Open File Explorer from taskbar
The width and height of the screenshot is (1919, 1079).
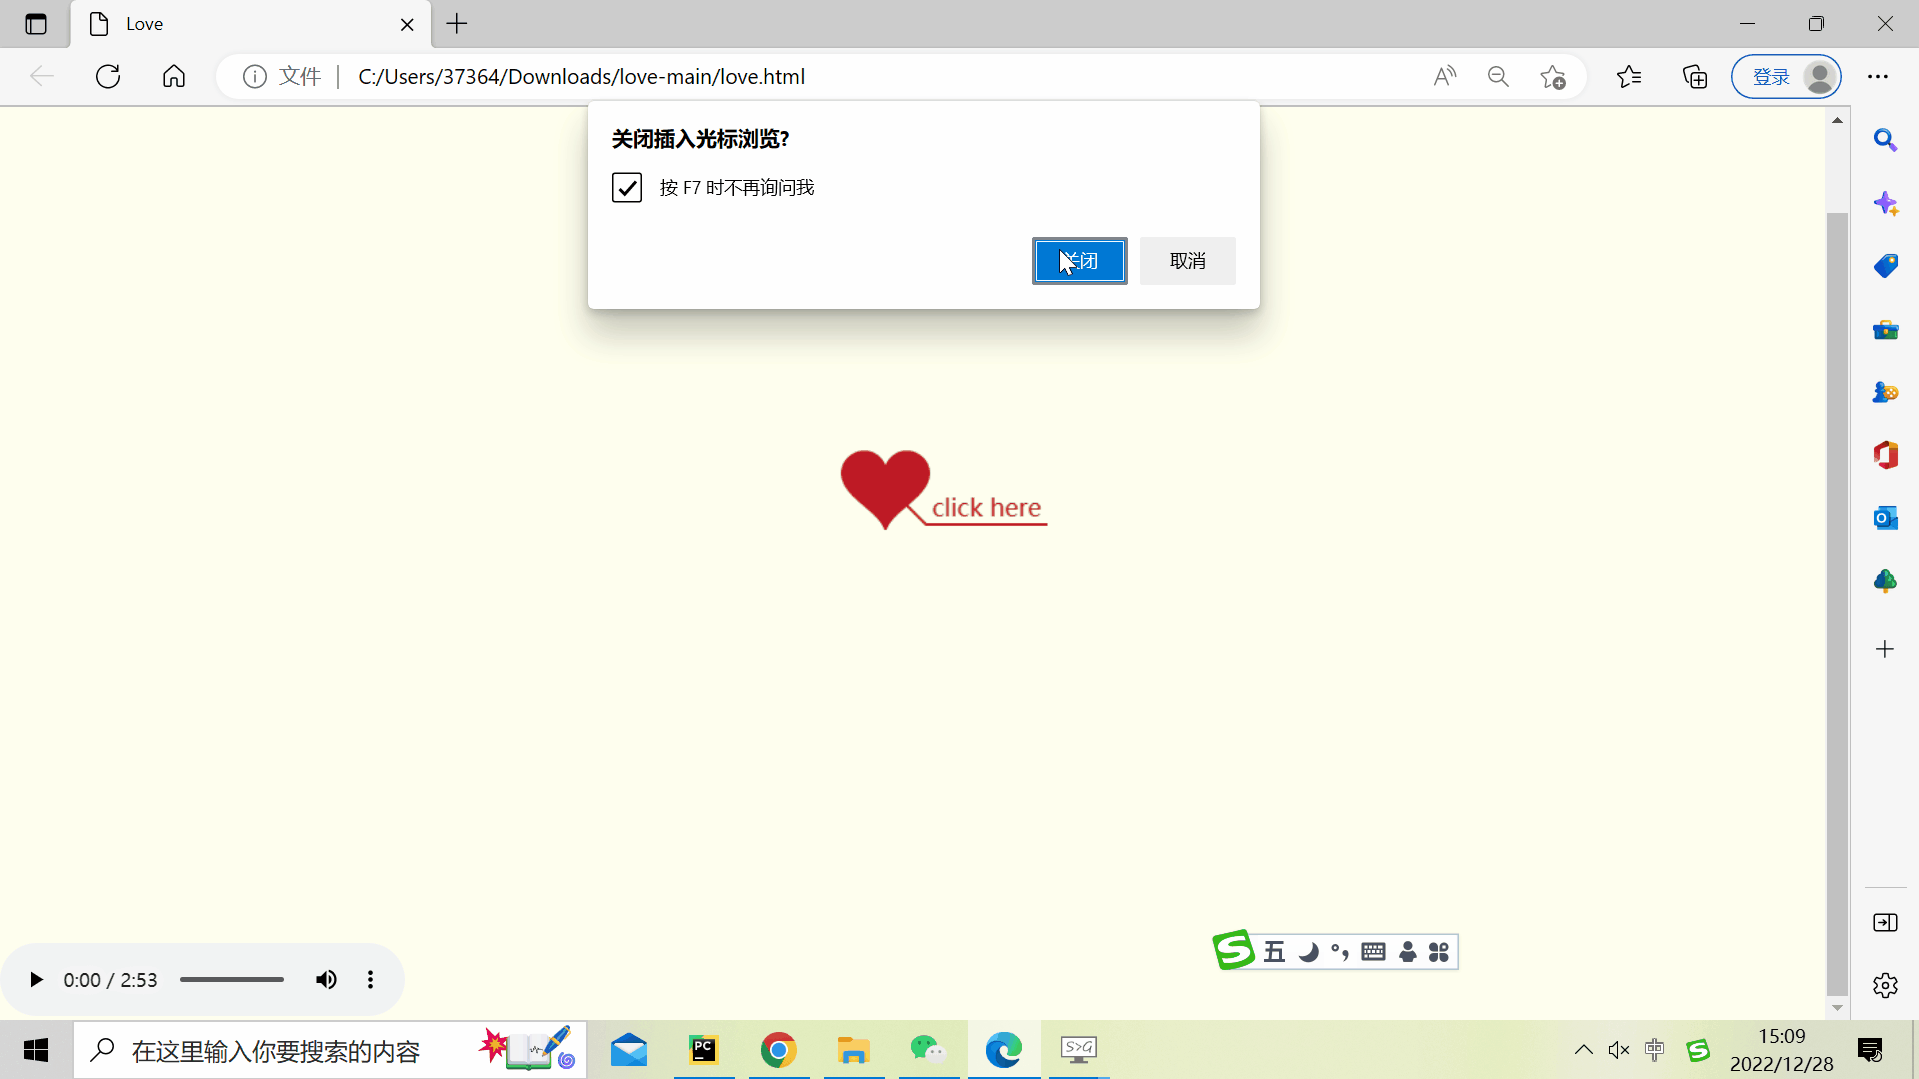point(854,1050)
